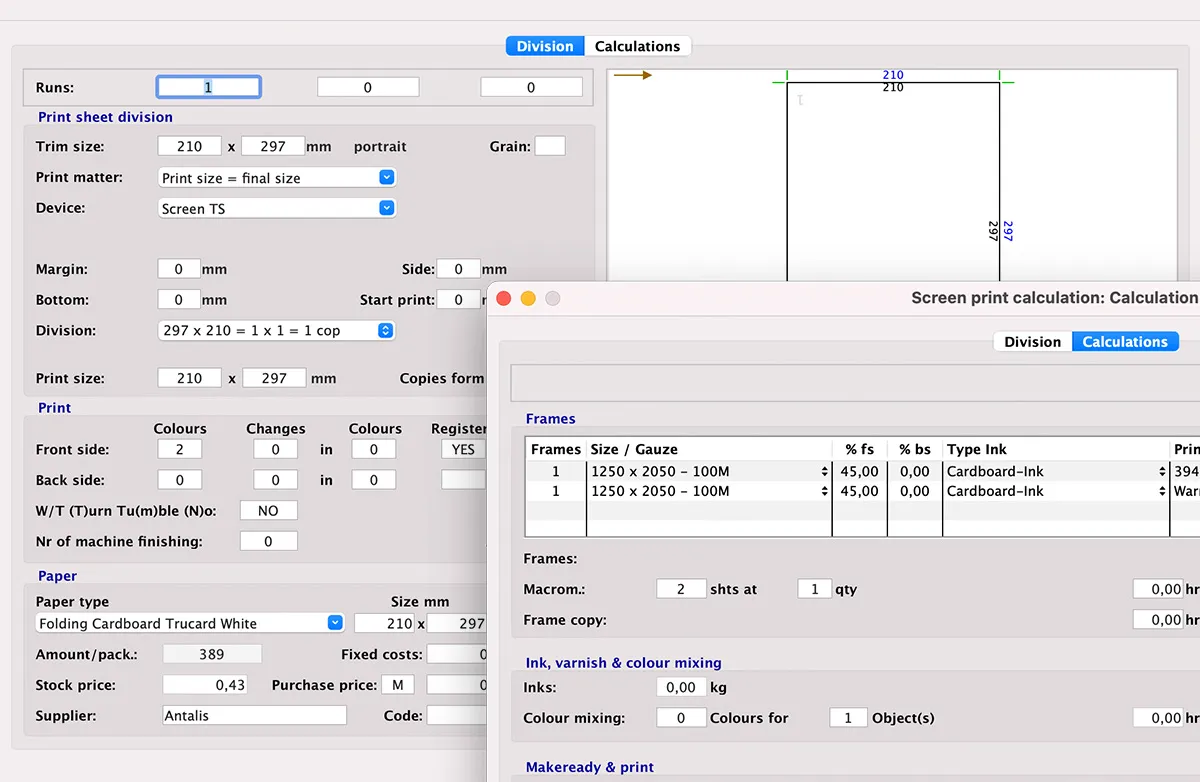The height and width of the screenshot is (782, 1200).
Task: Expand the Paper type dropdown
Action: (190, 623)
